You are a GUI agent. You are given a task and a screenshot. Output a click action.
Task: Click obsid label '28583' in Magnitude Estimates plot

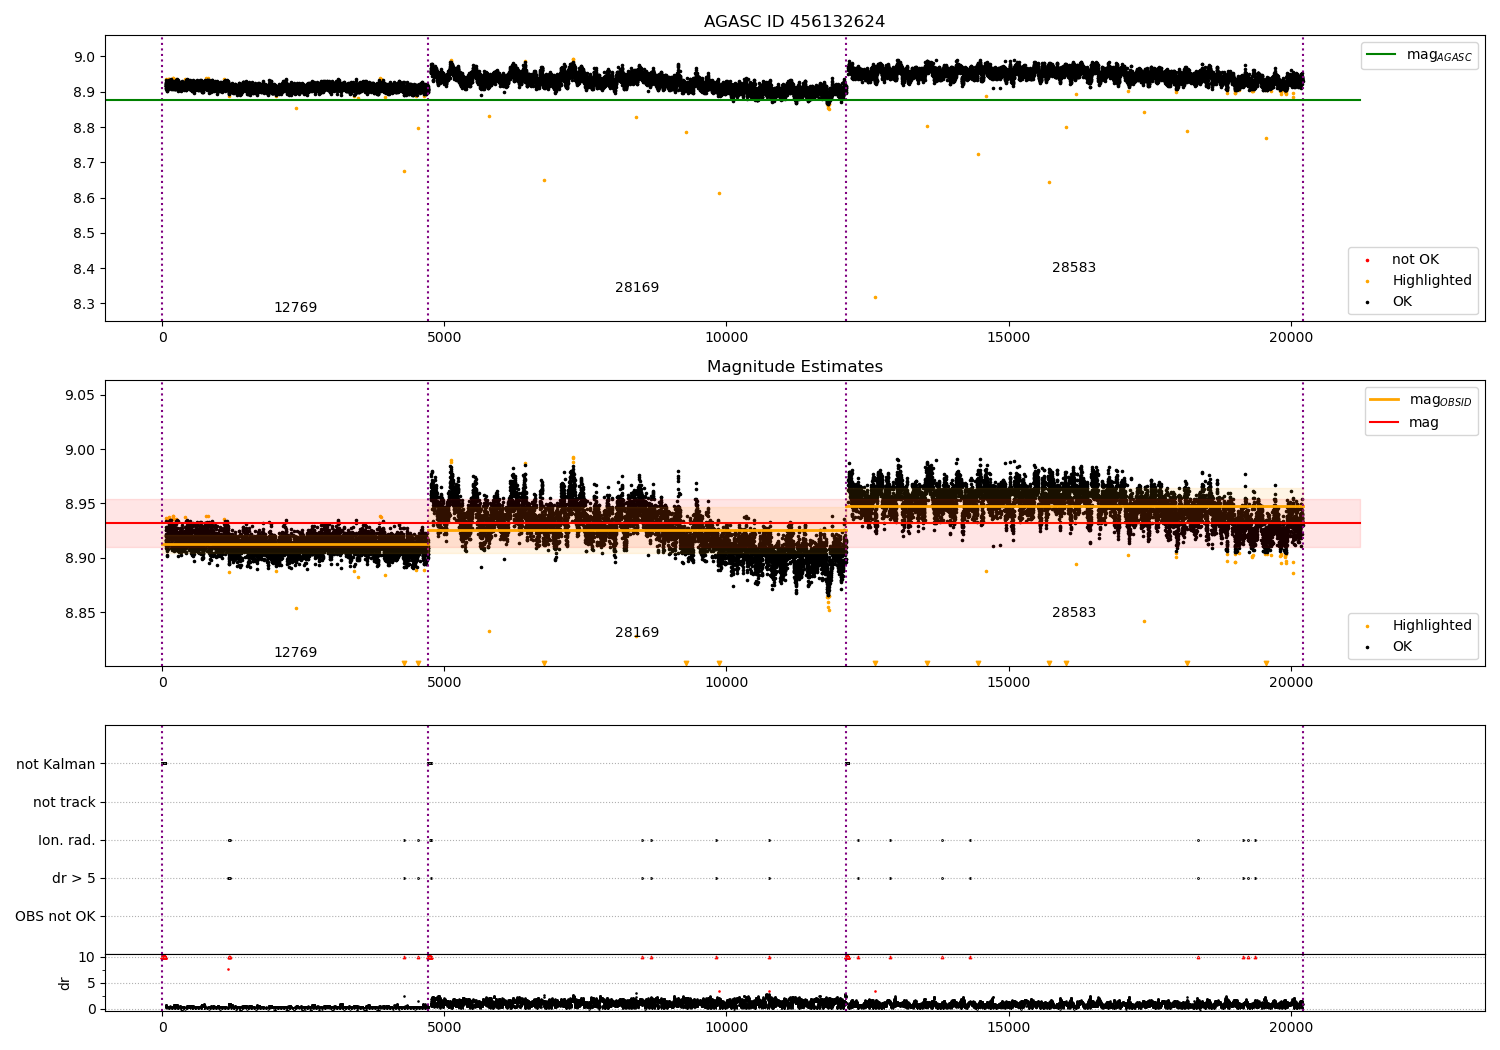click(1074, 612)
